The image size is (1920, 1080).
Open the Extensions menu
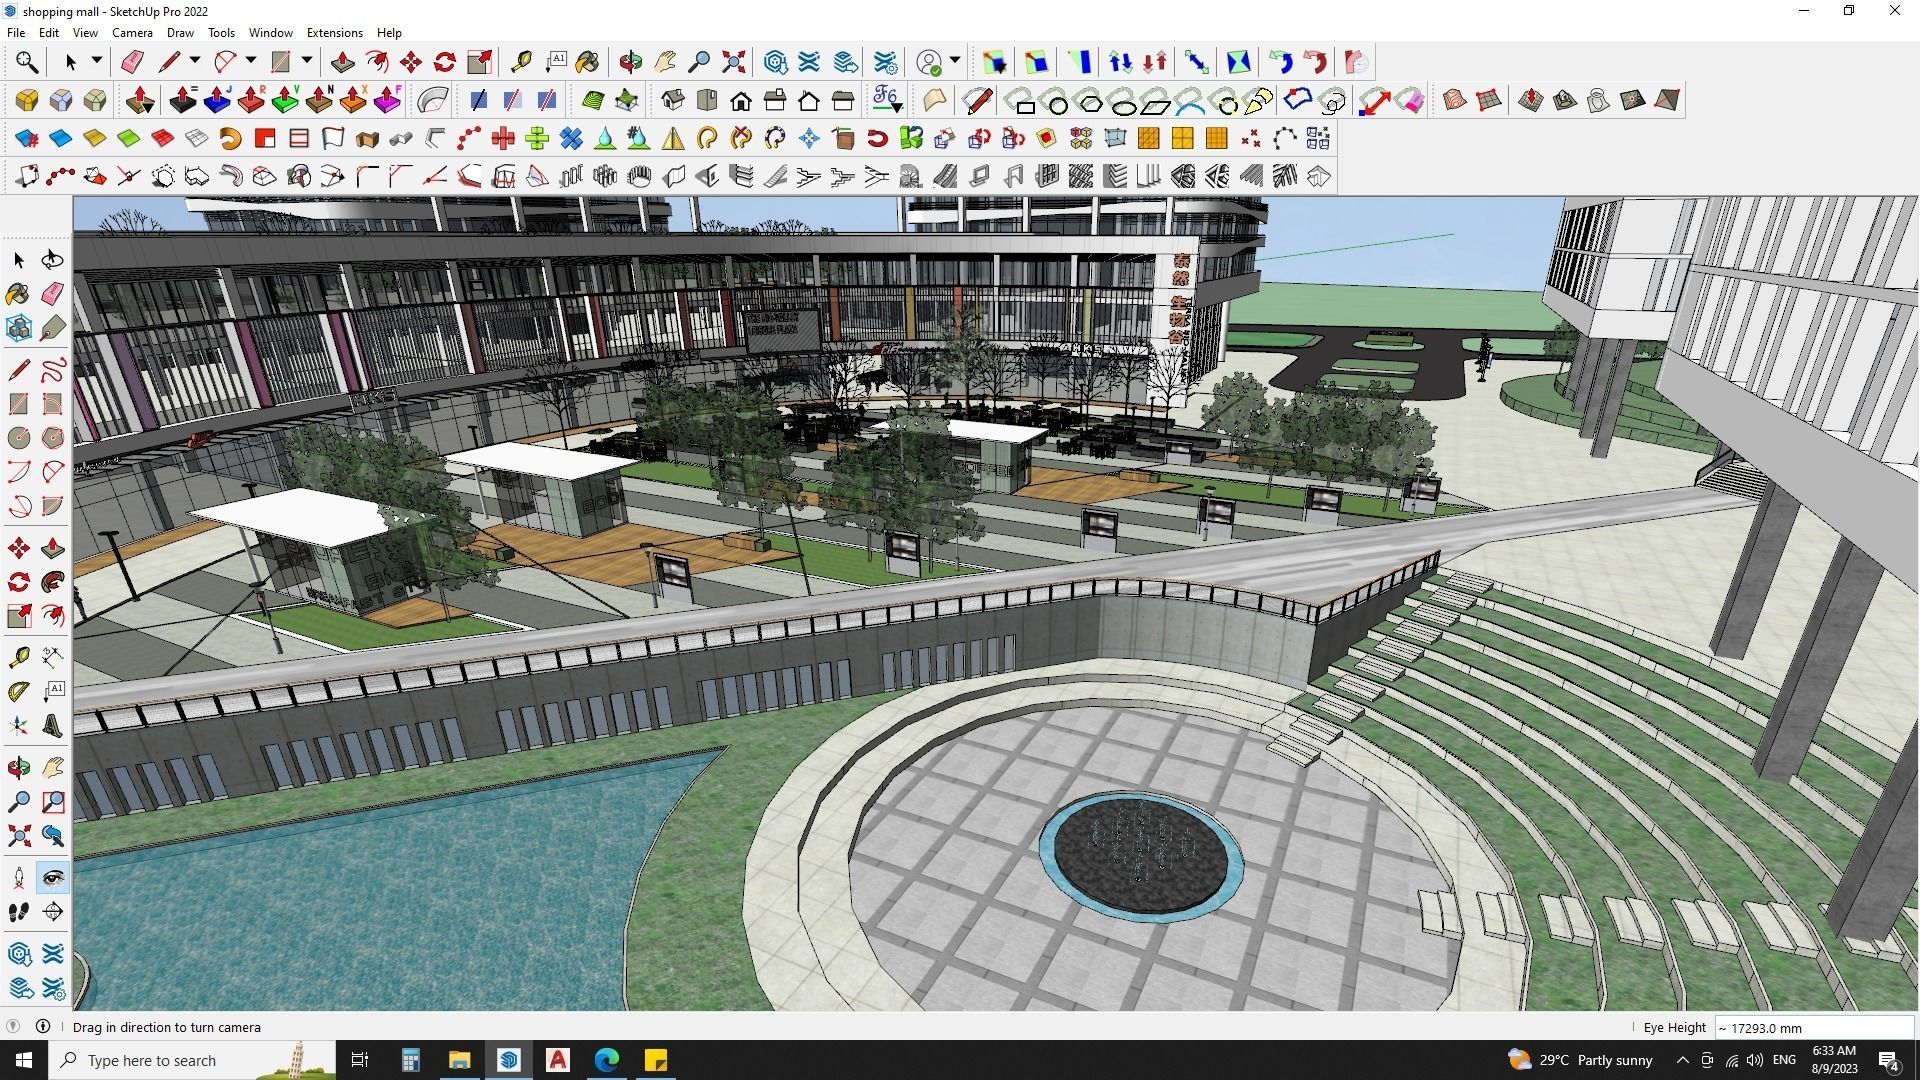point(334,33)
